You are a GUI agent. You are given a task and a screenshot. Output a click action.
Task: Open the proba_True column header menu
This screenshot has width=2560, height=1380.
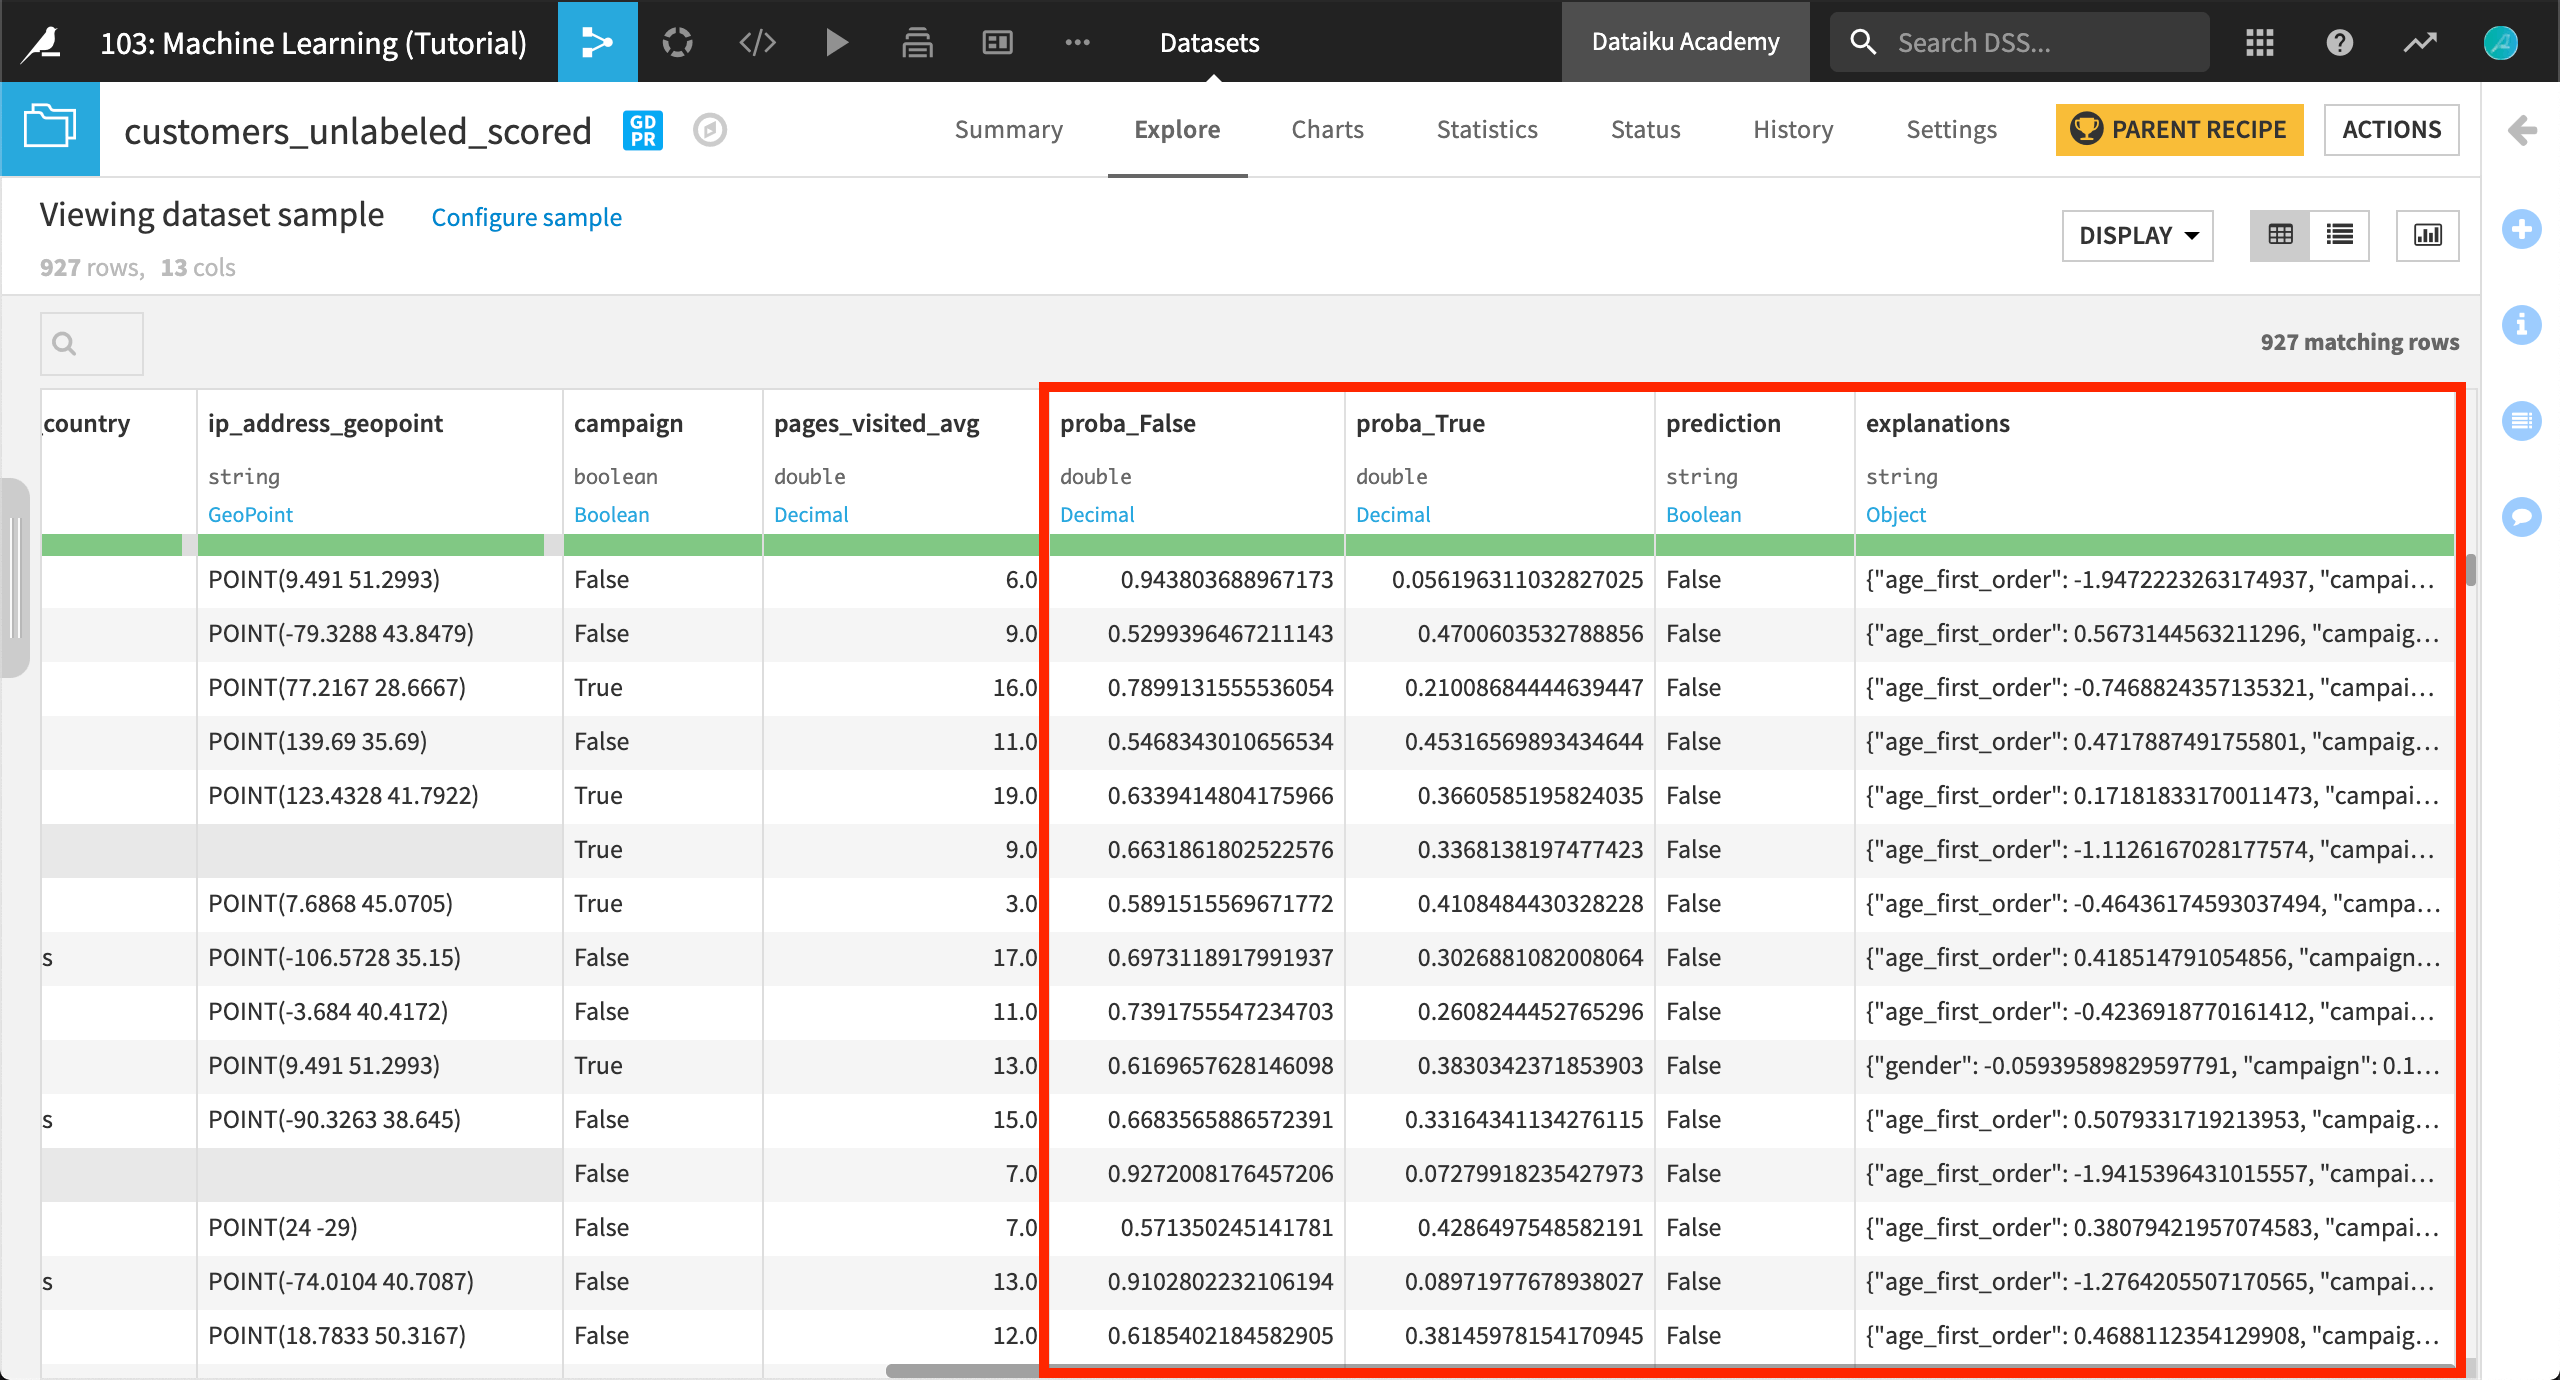1420,423
